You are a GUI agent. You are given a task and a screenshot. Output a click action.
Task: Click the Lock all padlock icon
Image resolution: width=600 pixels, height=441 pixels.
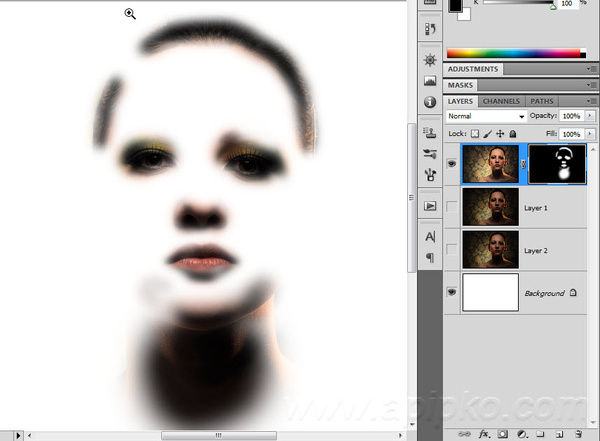pyautogui.click(x=513, y=134)
